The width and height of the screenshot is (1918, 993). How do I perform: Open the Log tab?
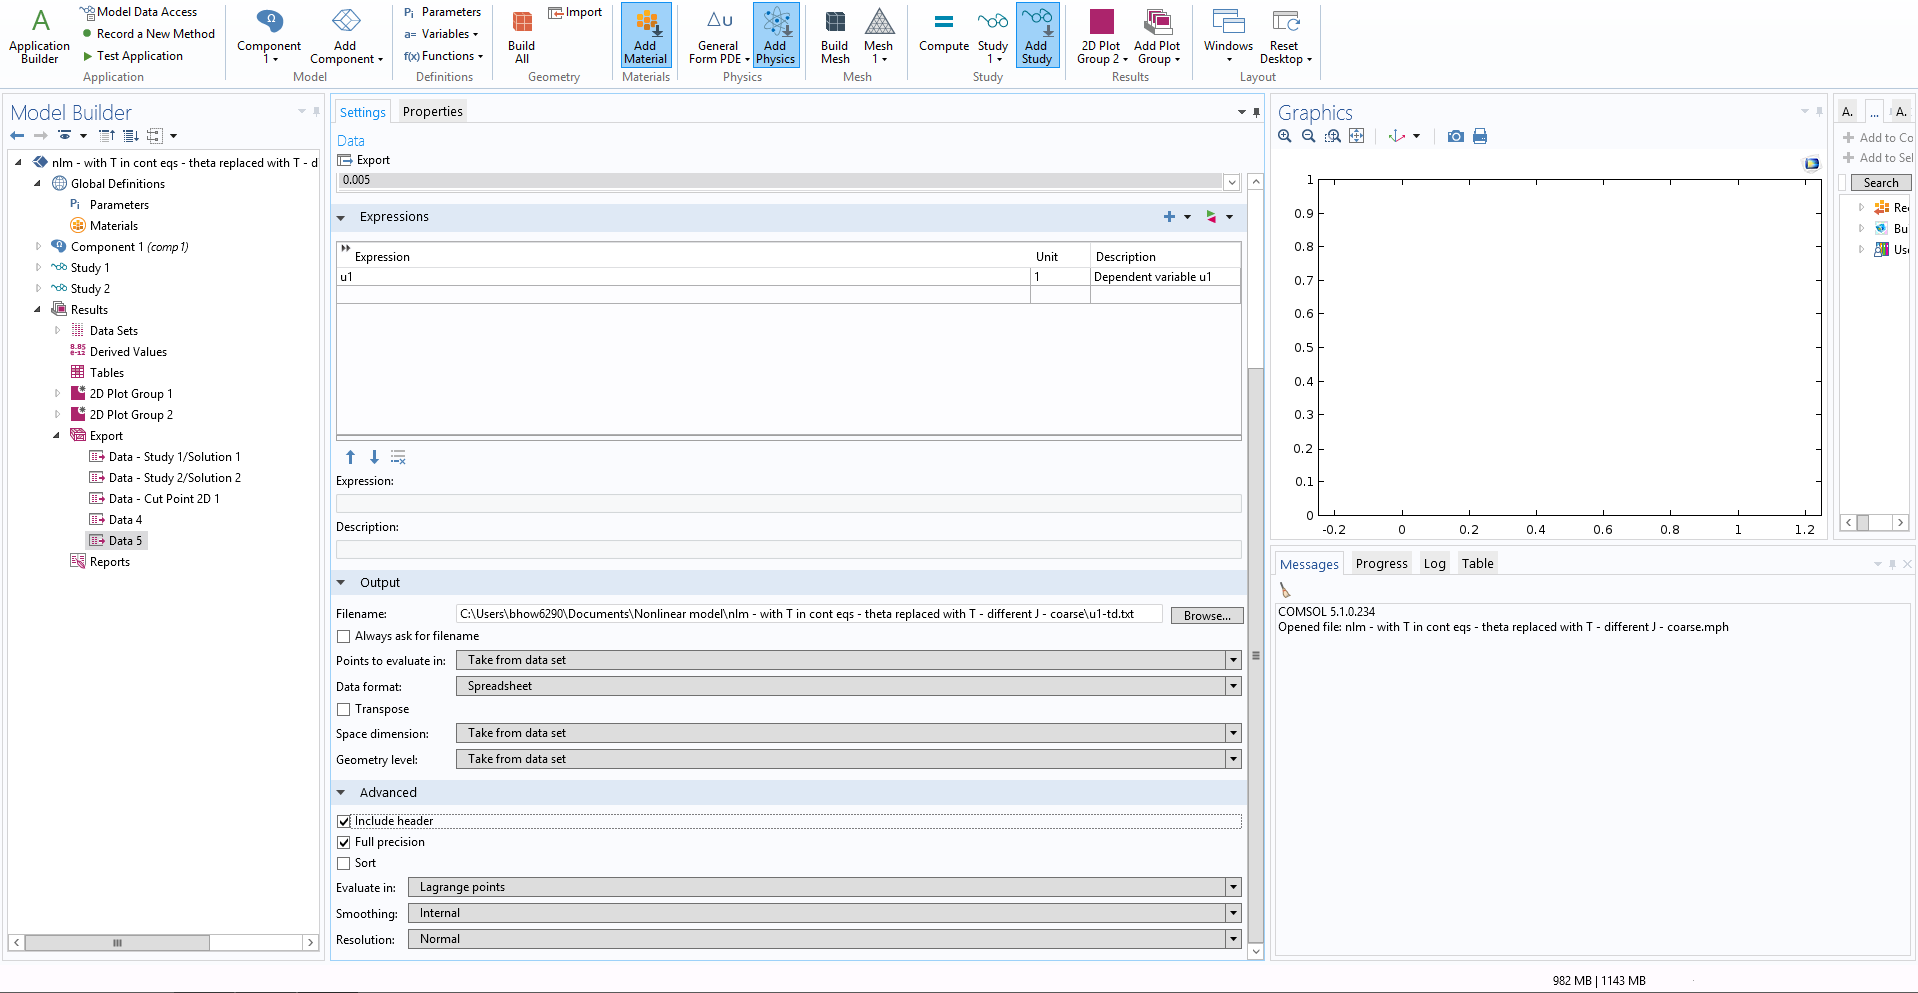click(1434, 564)
